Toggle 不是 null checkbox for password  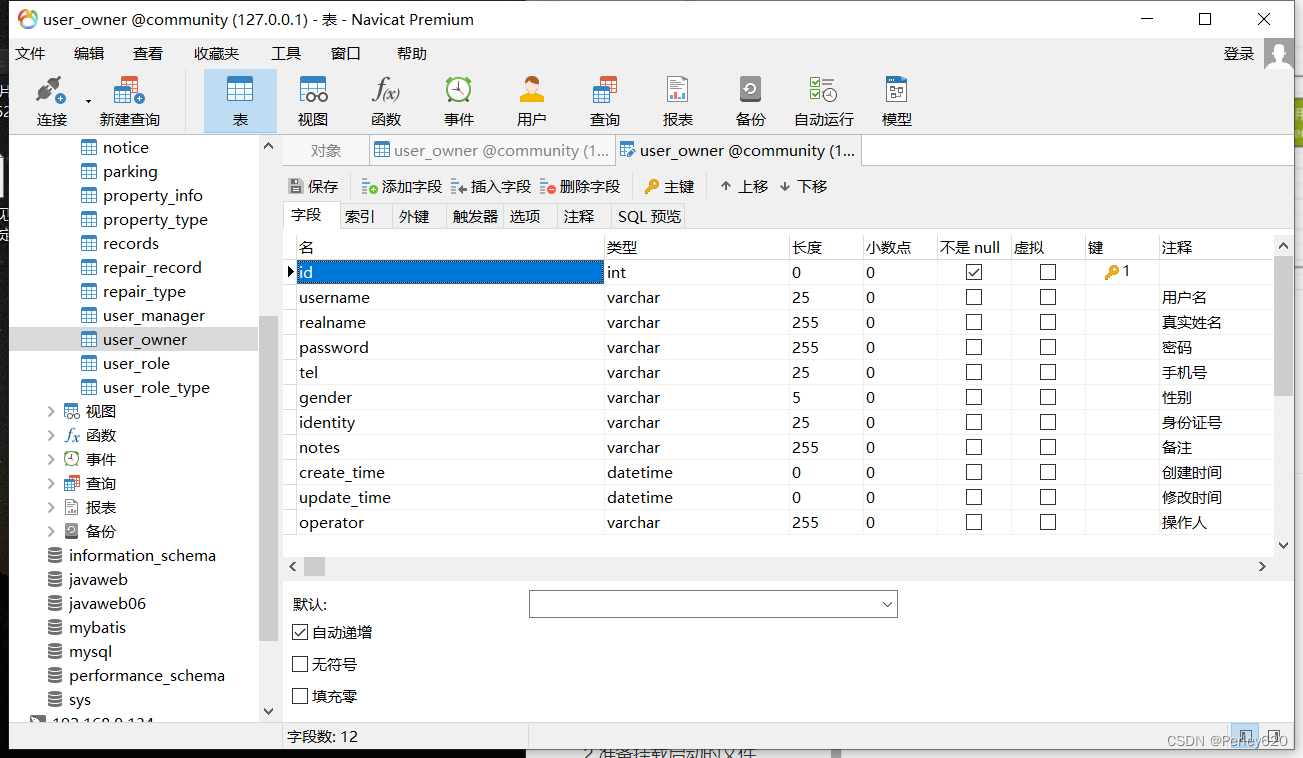[x=974, y=347]
